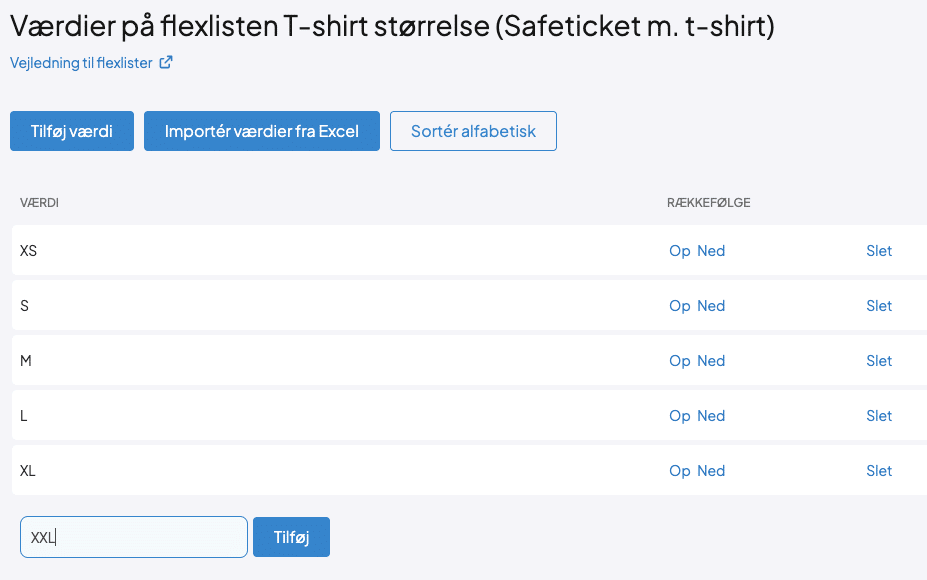Focus the new value field containing XXL

[x=134, y=537]
